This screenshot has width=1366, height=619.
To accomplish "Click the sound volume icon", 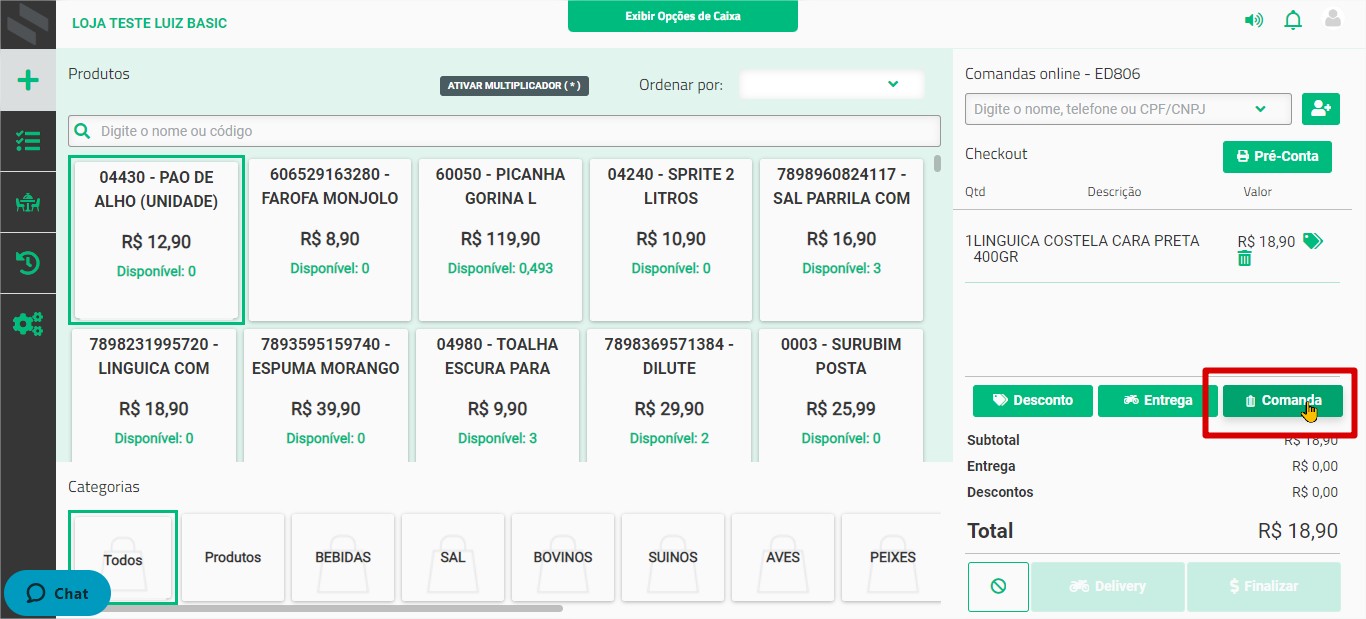I will pos(1253,19).
